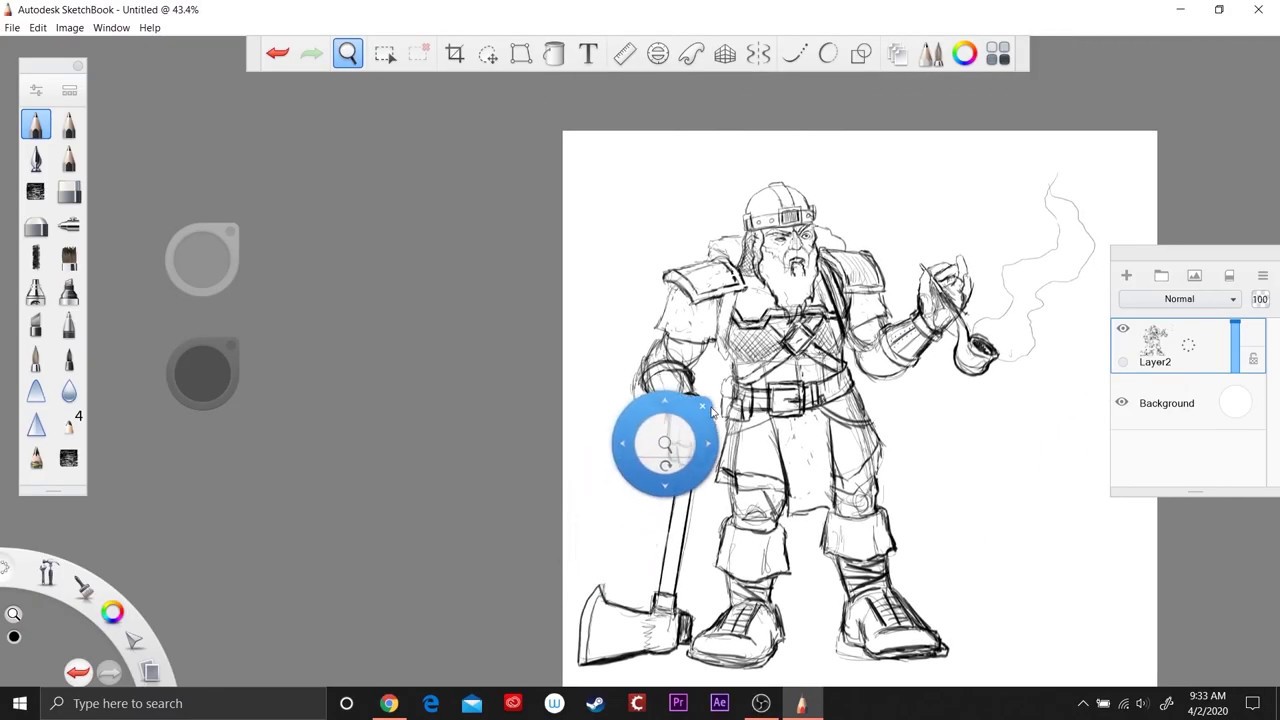Select the airbrush tool in brush palette
The image size is (1280, 720).
[69, 226]
